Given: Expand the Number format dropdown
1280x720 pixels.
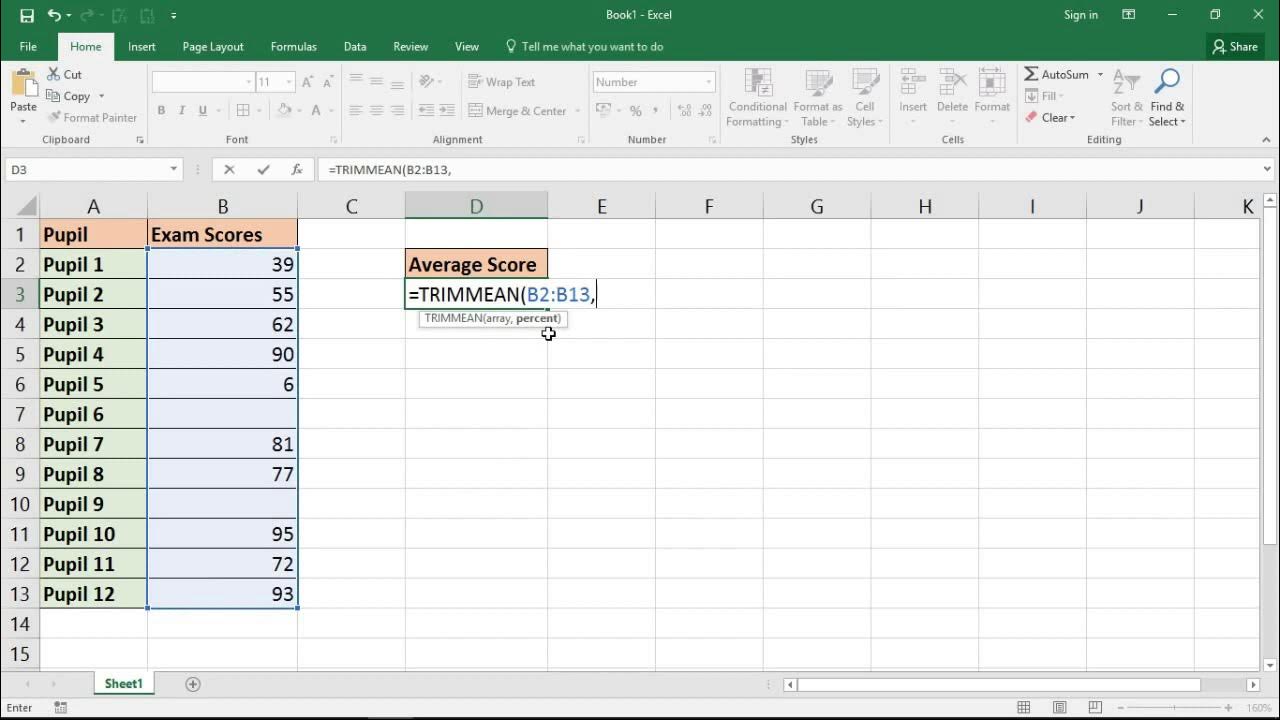Looking at the screenshot, I should 709,82.
